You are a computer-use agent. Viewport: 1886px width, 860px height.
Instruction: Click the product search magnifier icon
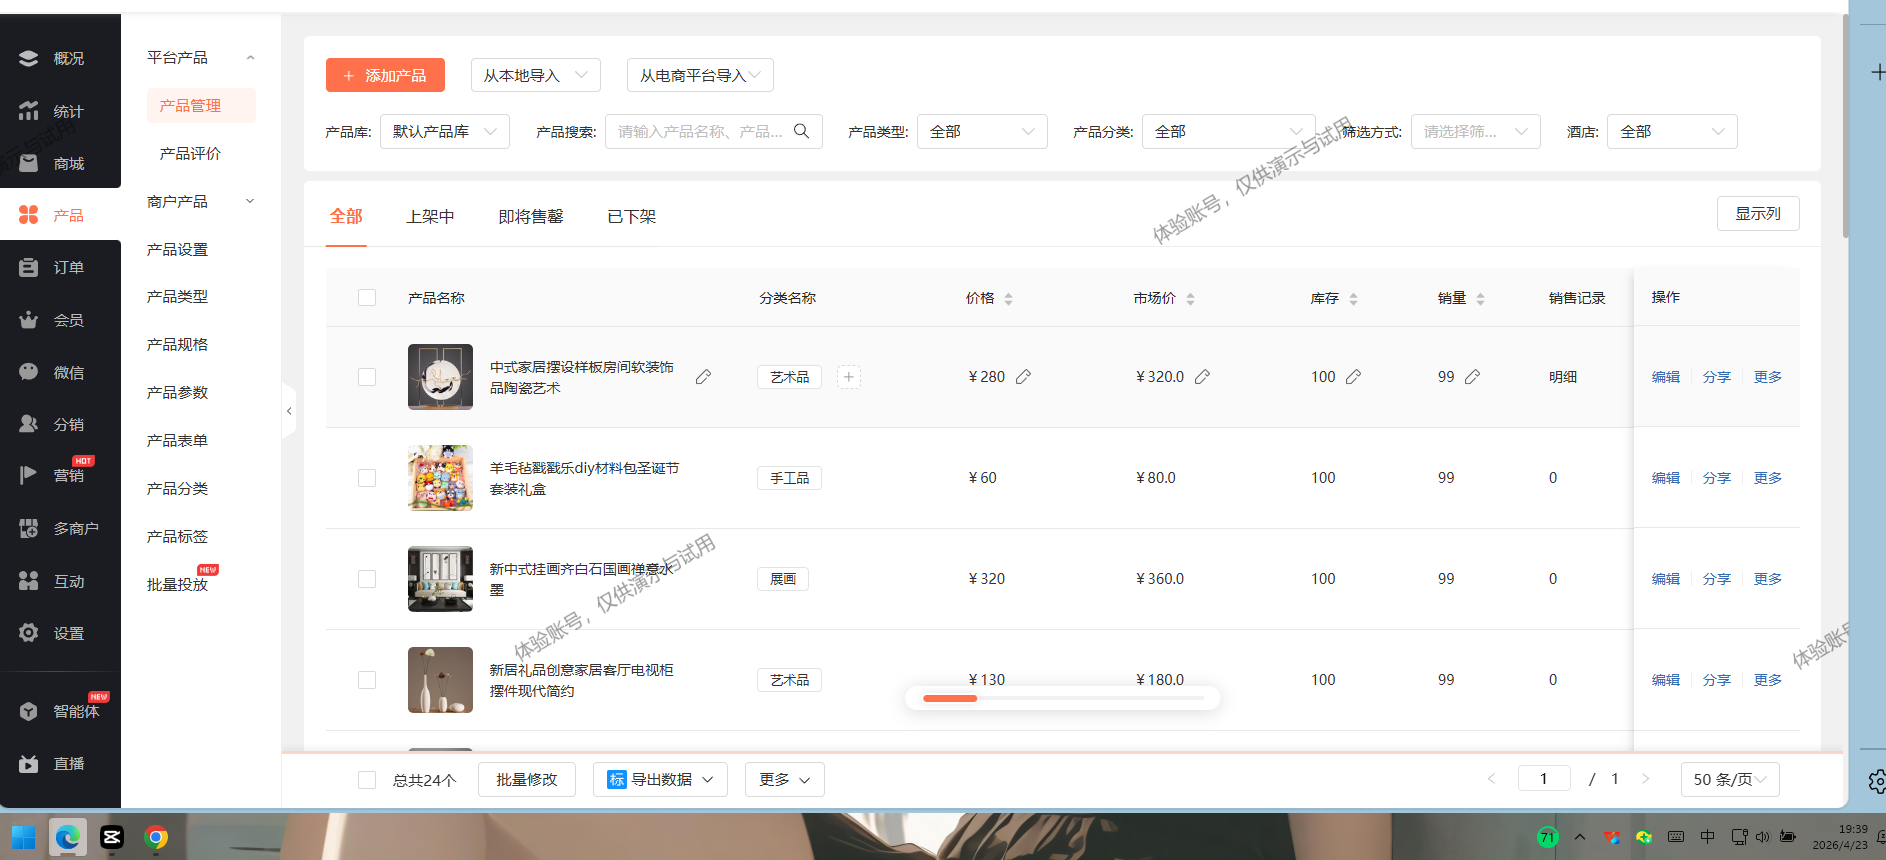click(801, 131)
